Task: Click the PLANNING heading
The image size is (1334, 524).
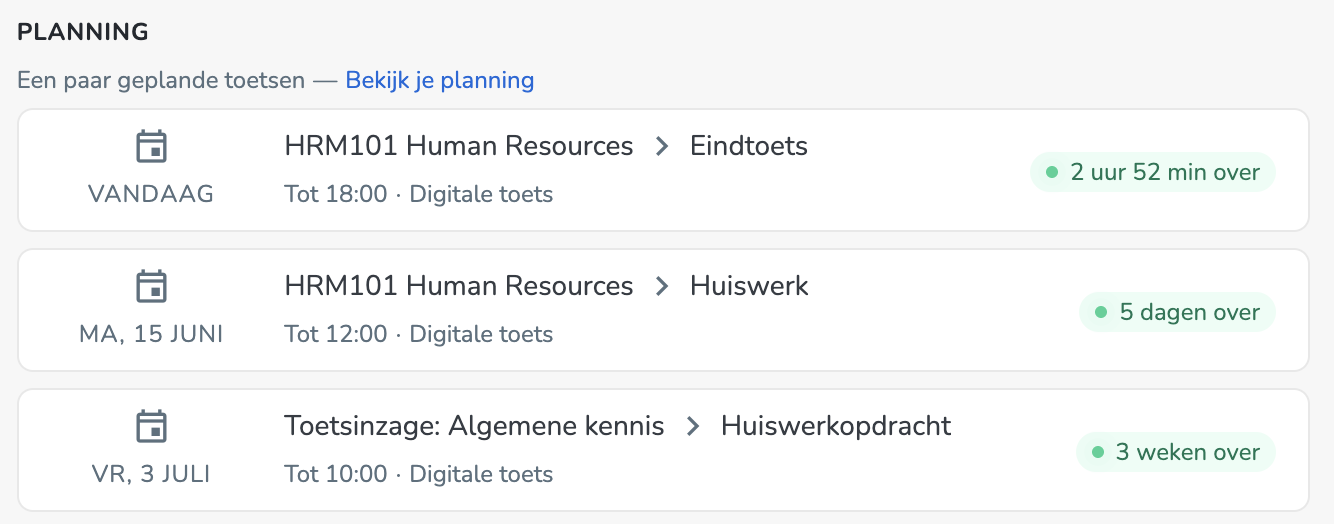Action: point(83,32)
